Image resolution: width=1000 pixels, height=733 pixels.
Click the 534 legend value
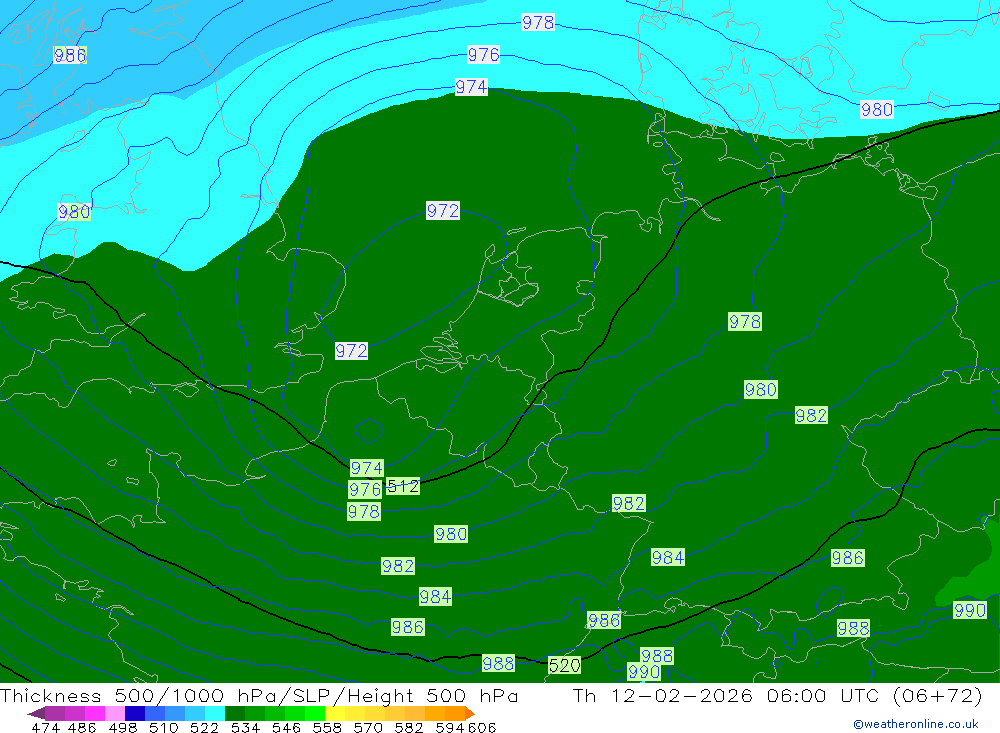245,727
